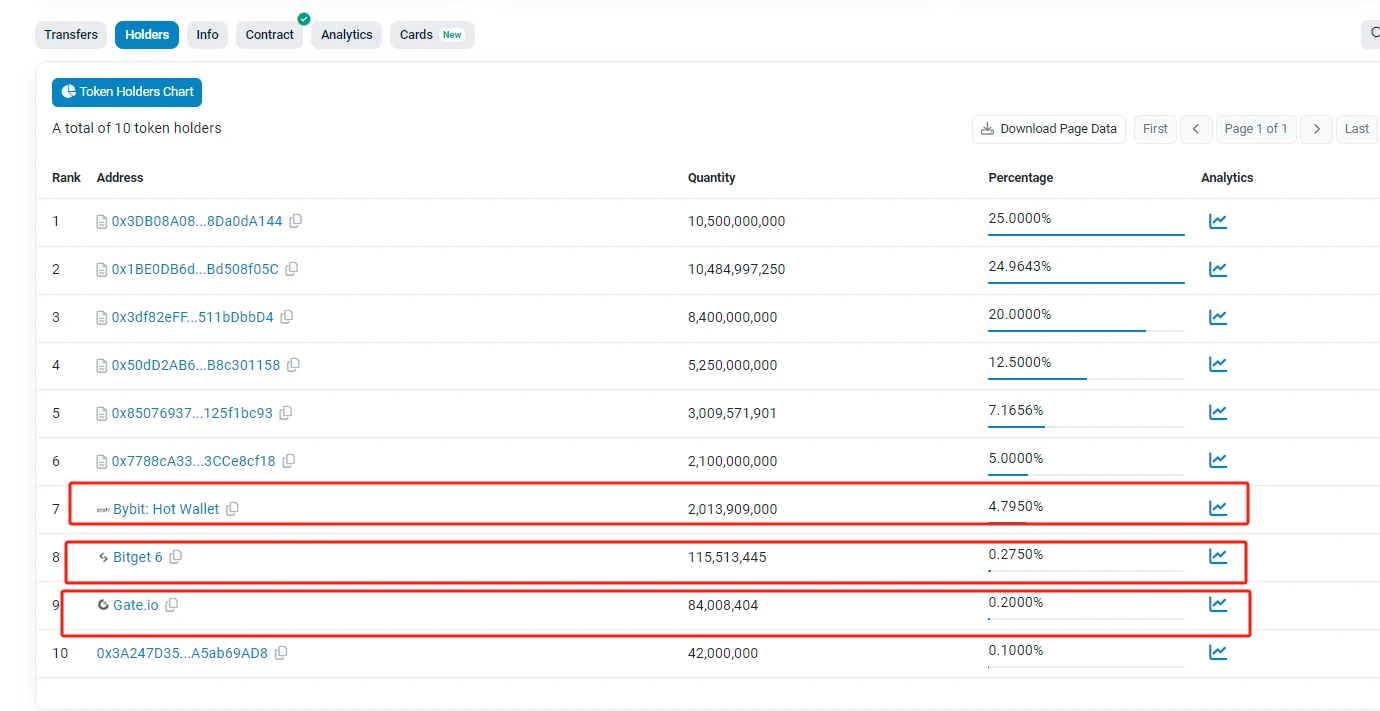Click analytics icon for rank 10 holder
This screenshot has height=711, width=1380.
(x=1217, y=653)
